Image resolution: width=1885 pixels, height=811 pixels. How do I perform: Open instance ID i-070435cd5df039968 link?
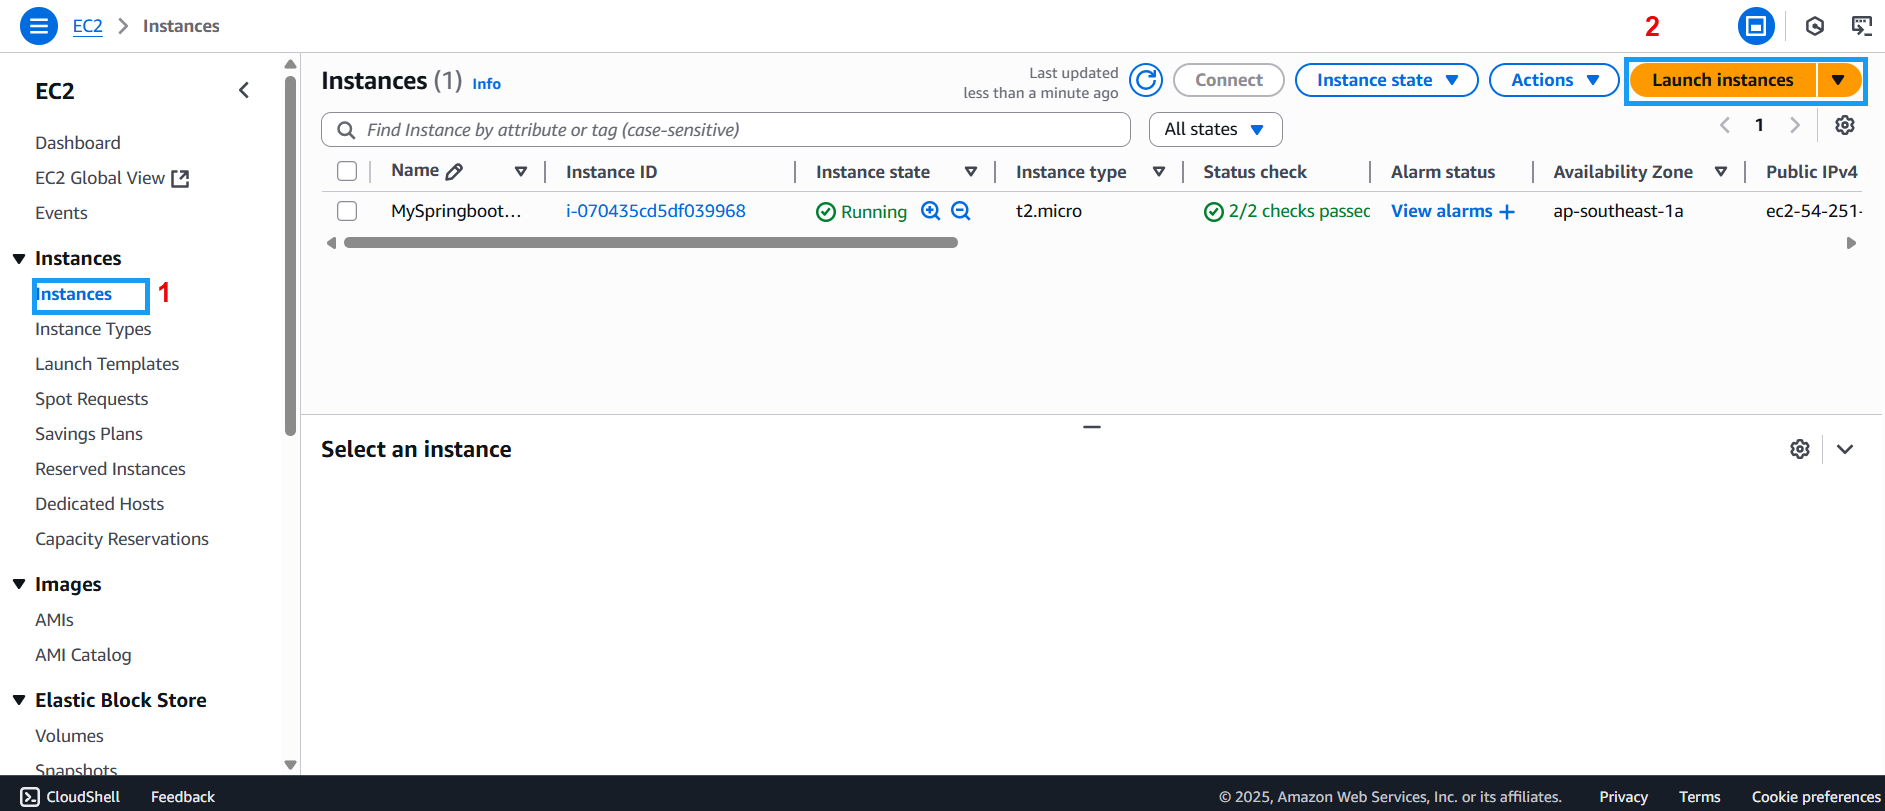[656, 211]
